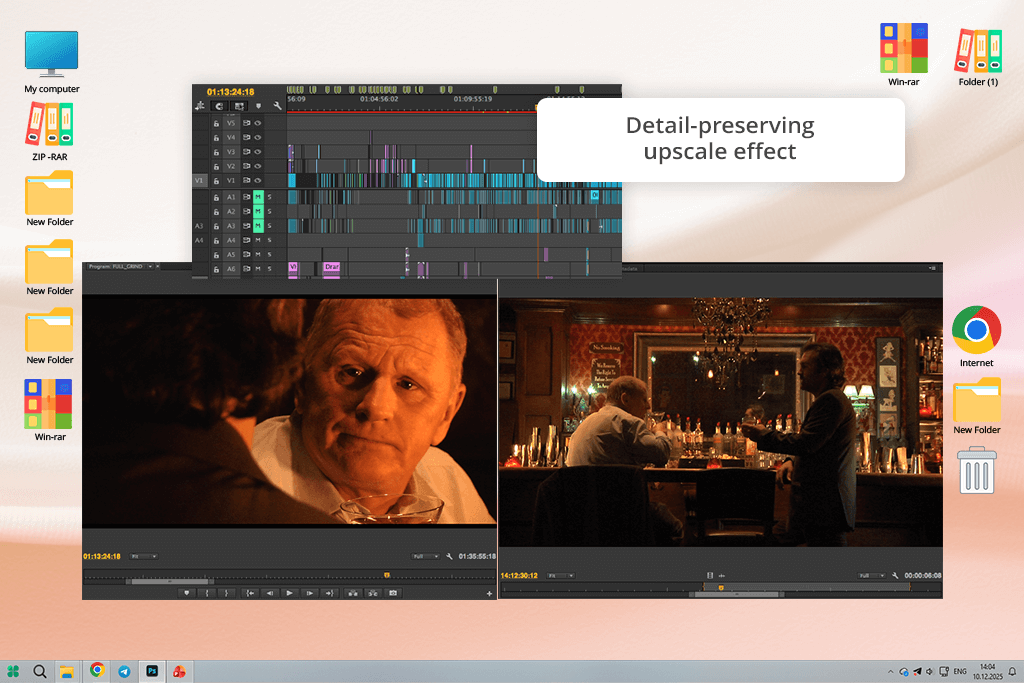The width and height of the screenshot is (1024, 683).
Task: Open Folder (1) desktop icon
Action: [978, 57]
